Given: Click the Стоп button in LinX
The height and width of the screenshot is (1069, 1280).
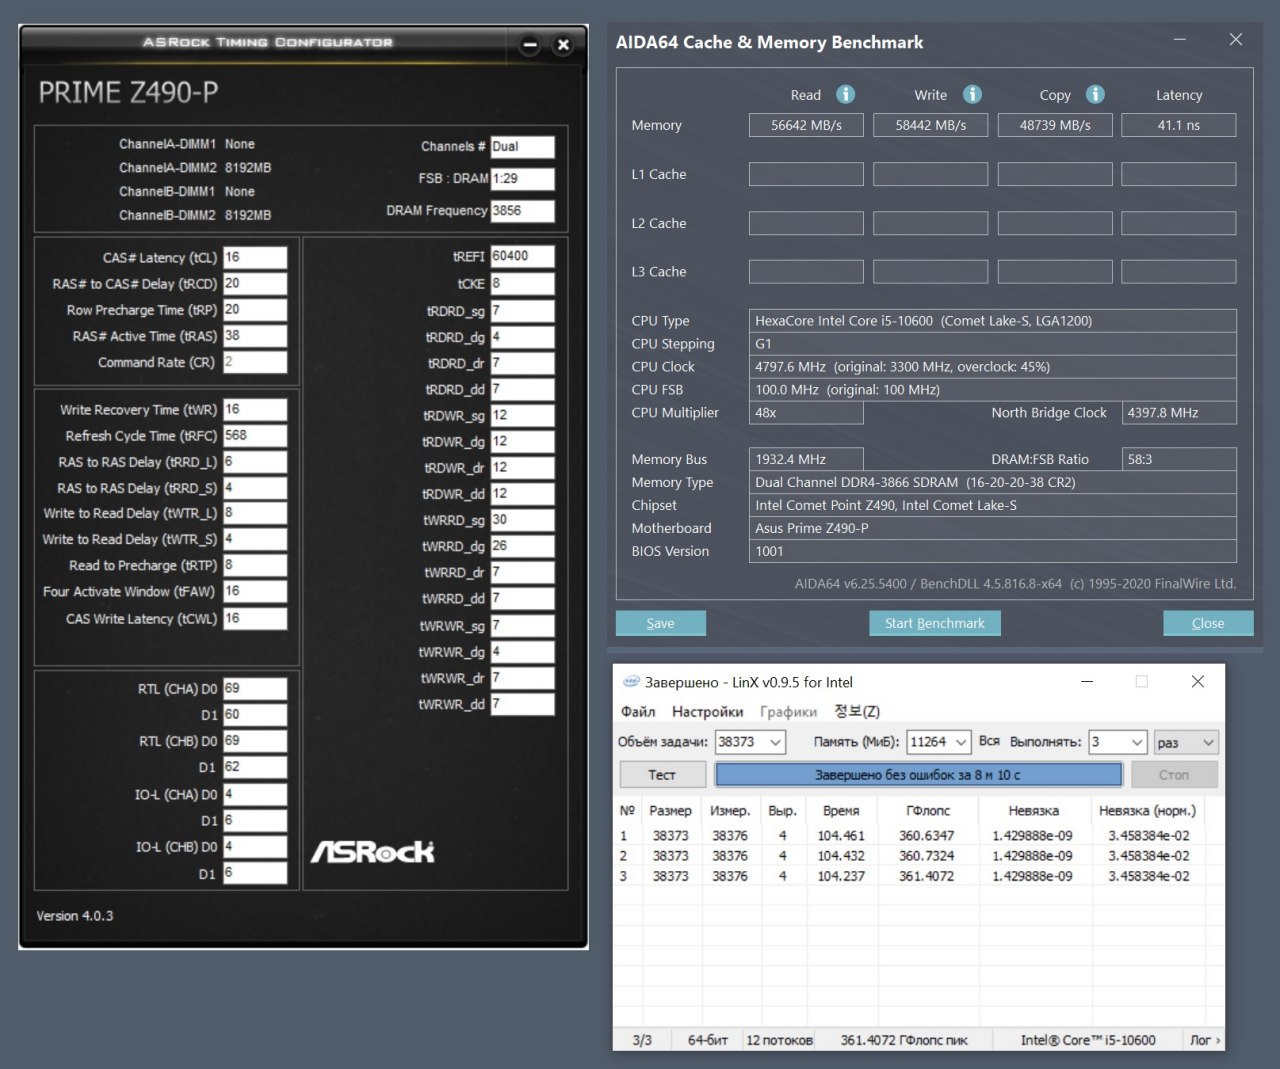Looking at the screenshot, I should click(1174, 775).
